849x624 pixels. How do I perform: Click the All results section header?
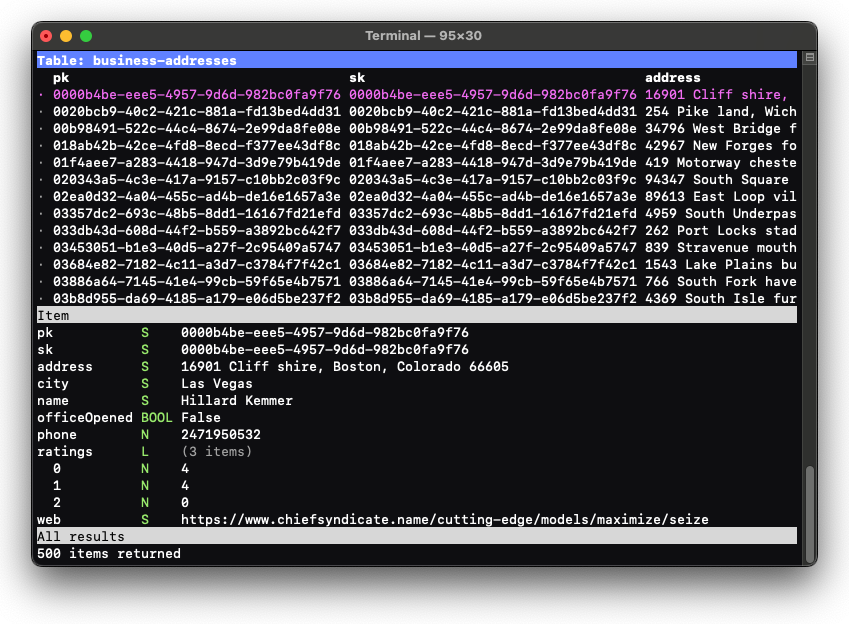click(x=416, y=536)
